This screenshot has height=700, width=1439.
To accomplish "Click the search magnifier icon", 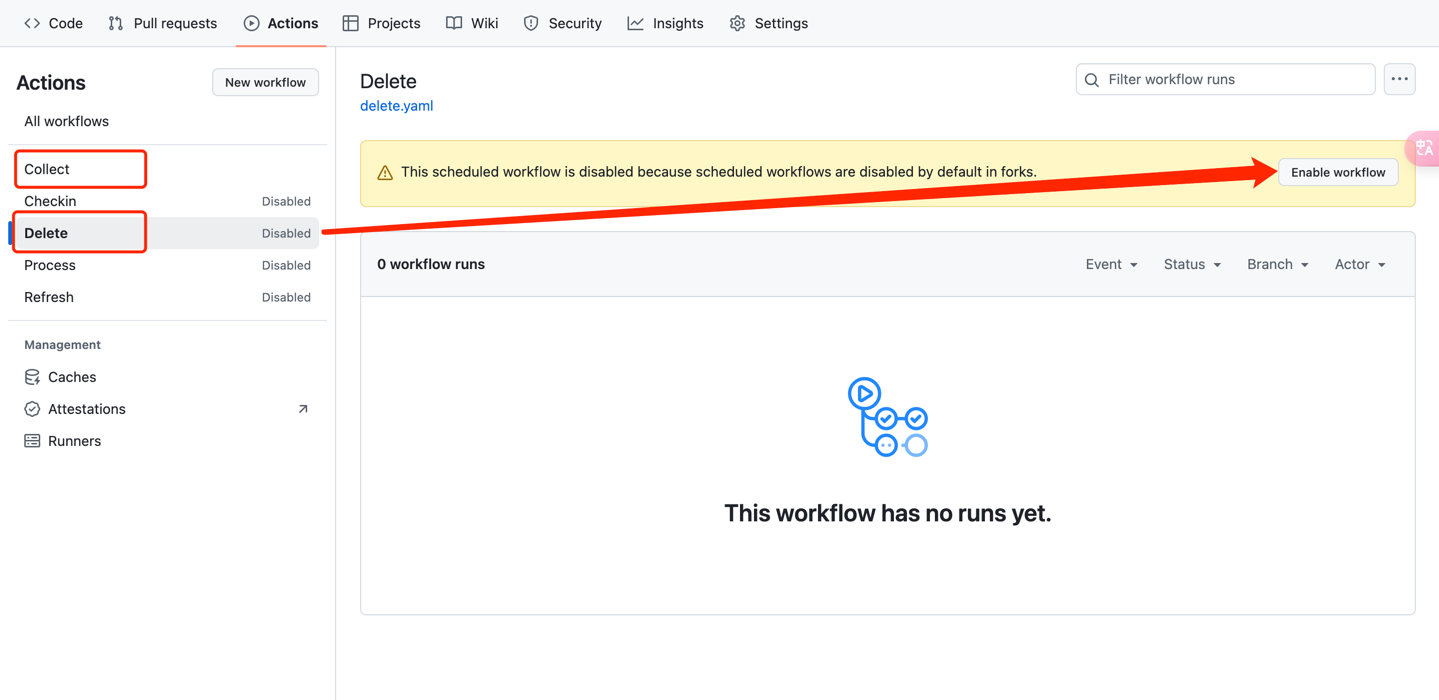I will (1092, 80).
